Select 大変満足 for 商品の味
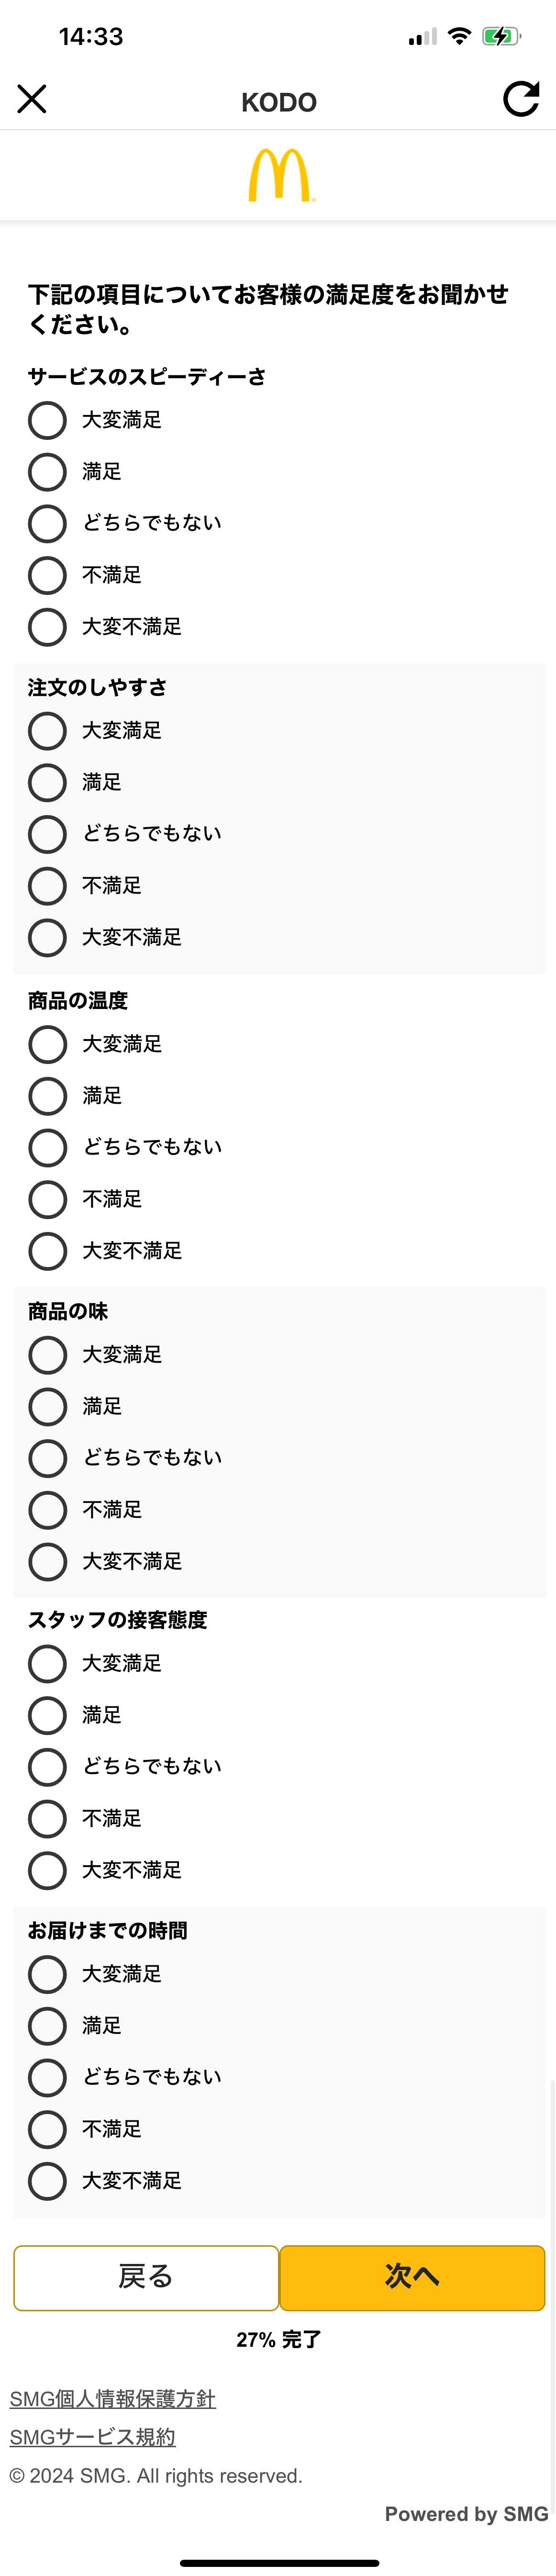The width and height of the screenshot is (556, 2576). pos(47,1355)
